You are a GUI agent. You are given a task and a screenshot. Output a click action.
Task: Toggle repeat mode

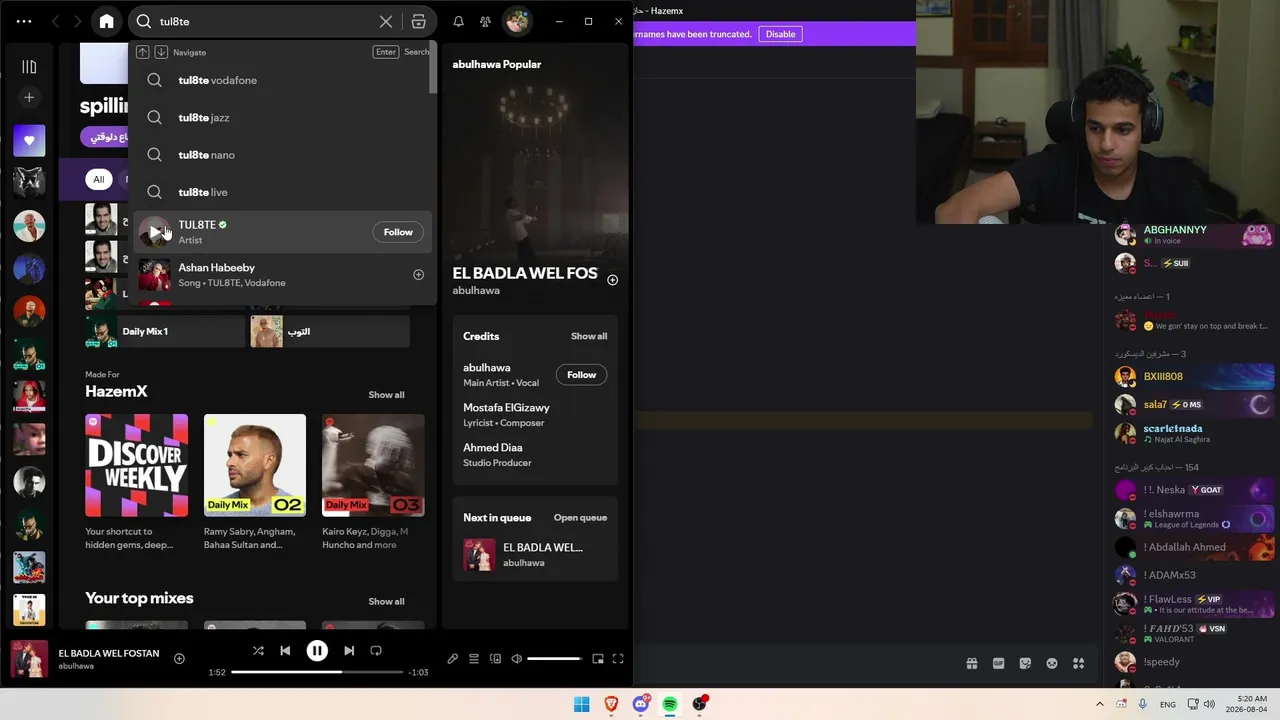click(376, 651)
